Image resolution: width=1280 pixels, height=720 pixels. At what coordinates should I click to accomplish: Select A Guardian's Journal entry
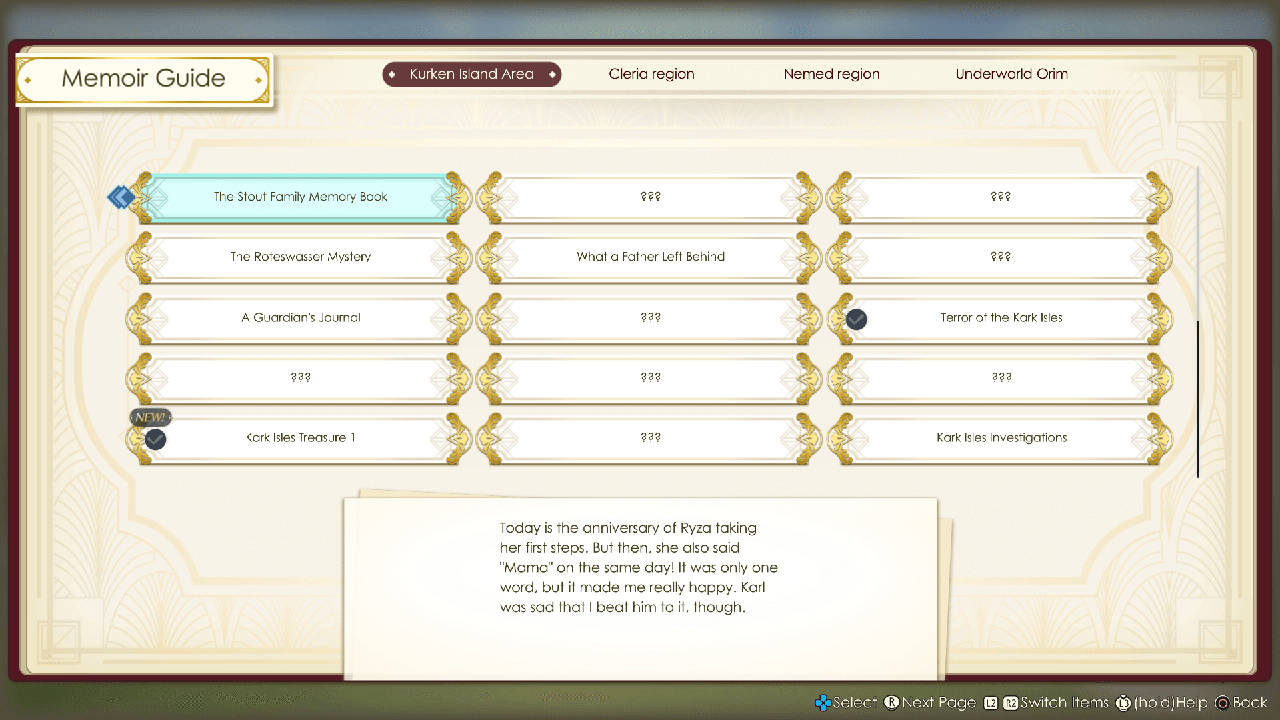(300, 318)
